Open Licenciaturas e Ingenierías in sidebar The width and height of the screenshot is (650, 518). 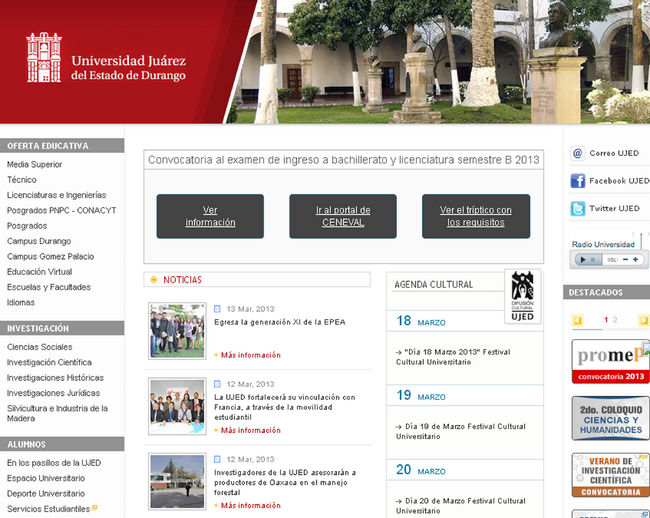coord(56,195)
